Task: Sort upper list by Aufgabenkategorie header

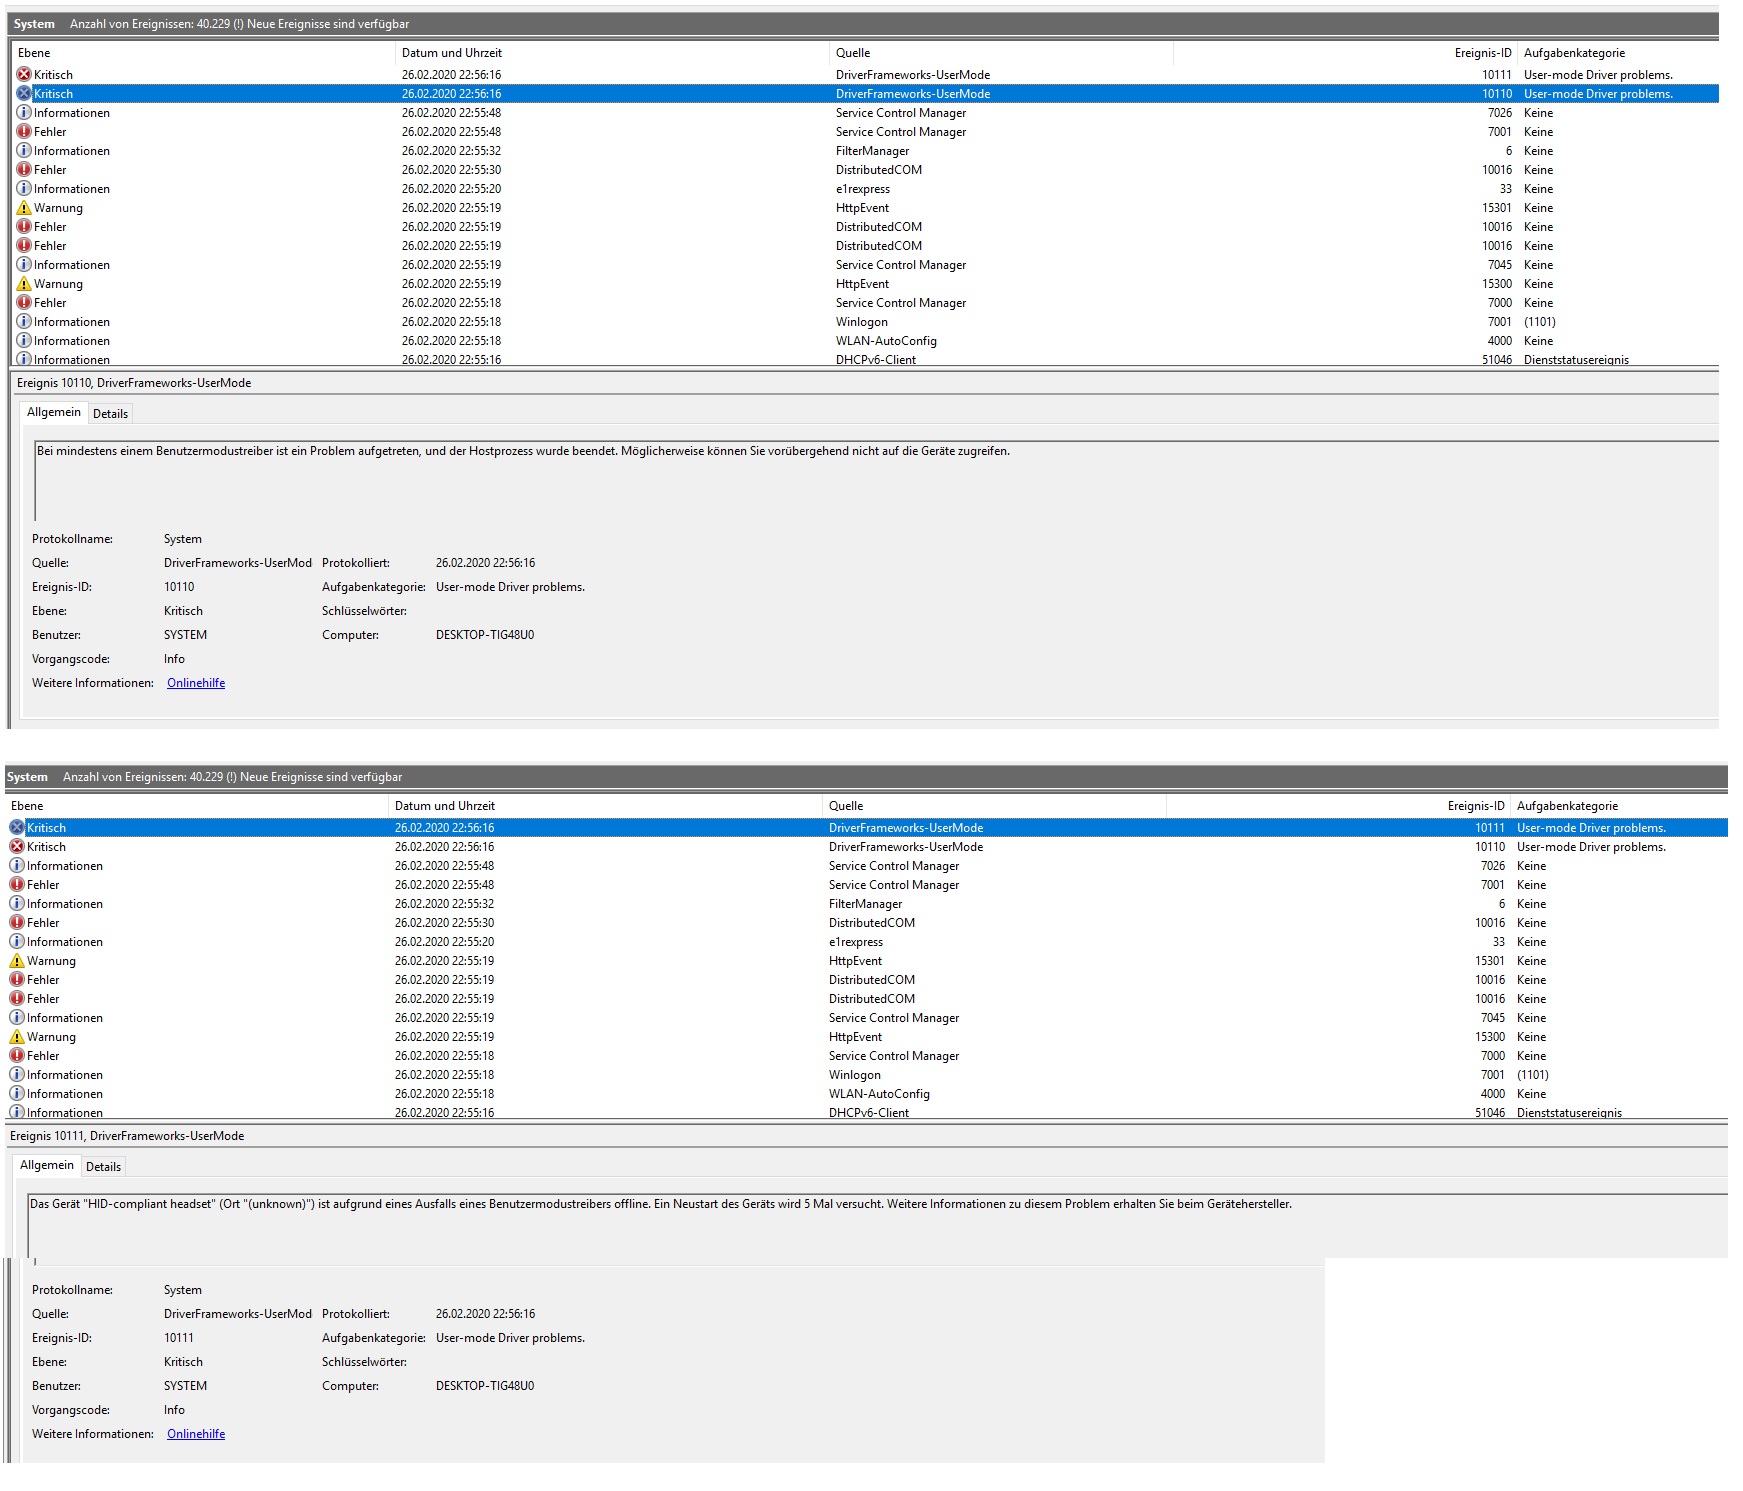Action: click(x=1618, y=53)
